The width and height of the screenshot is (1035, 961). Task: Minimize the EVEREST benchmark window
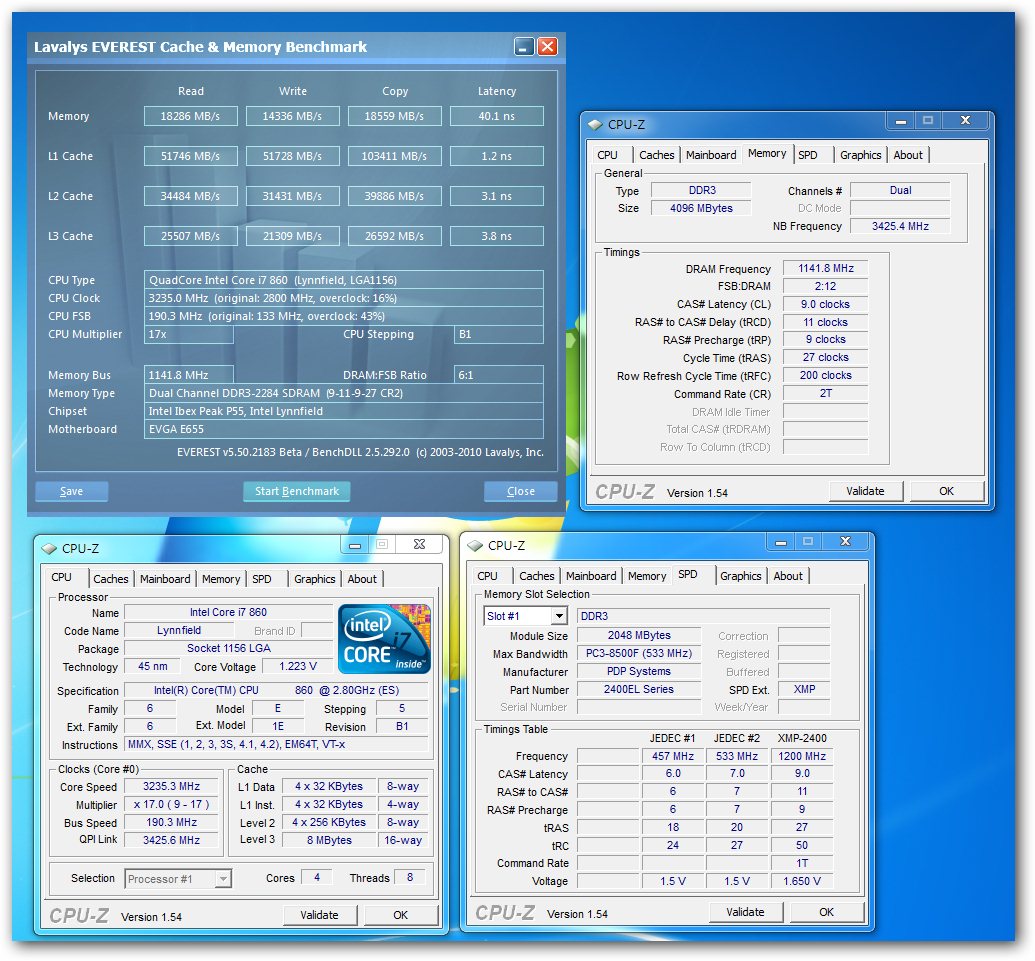524,47
